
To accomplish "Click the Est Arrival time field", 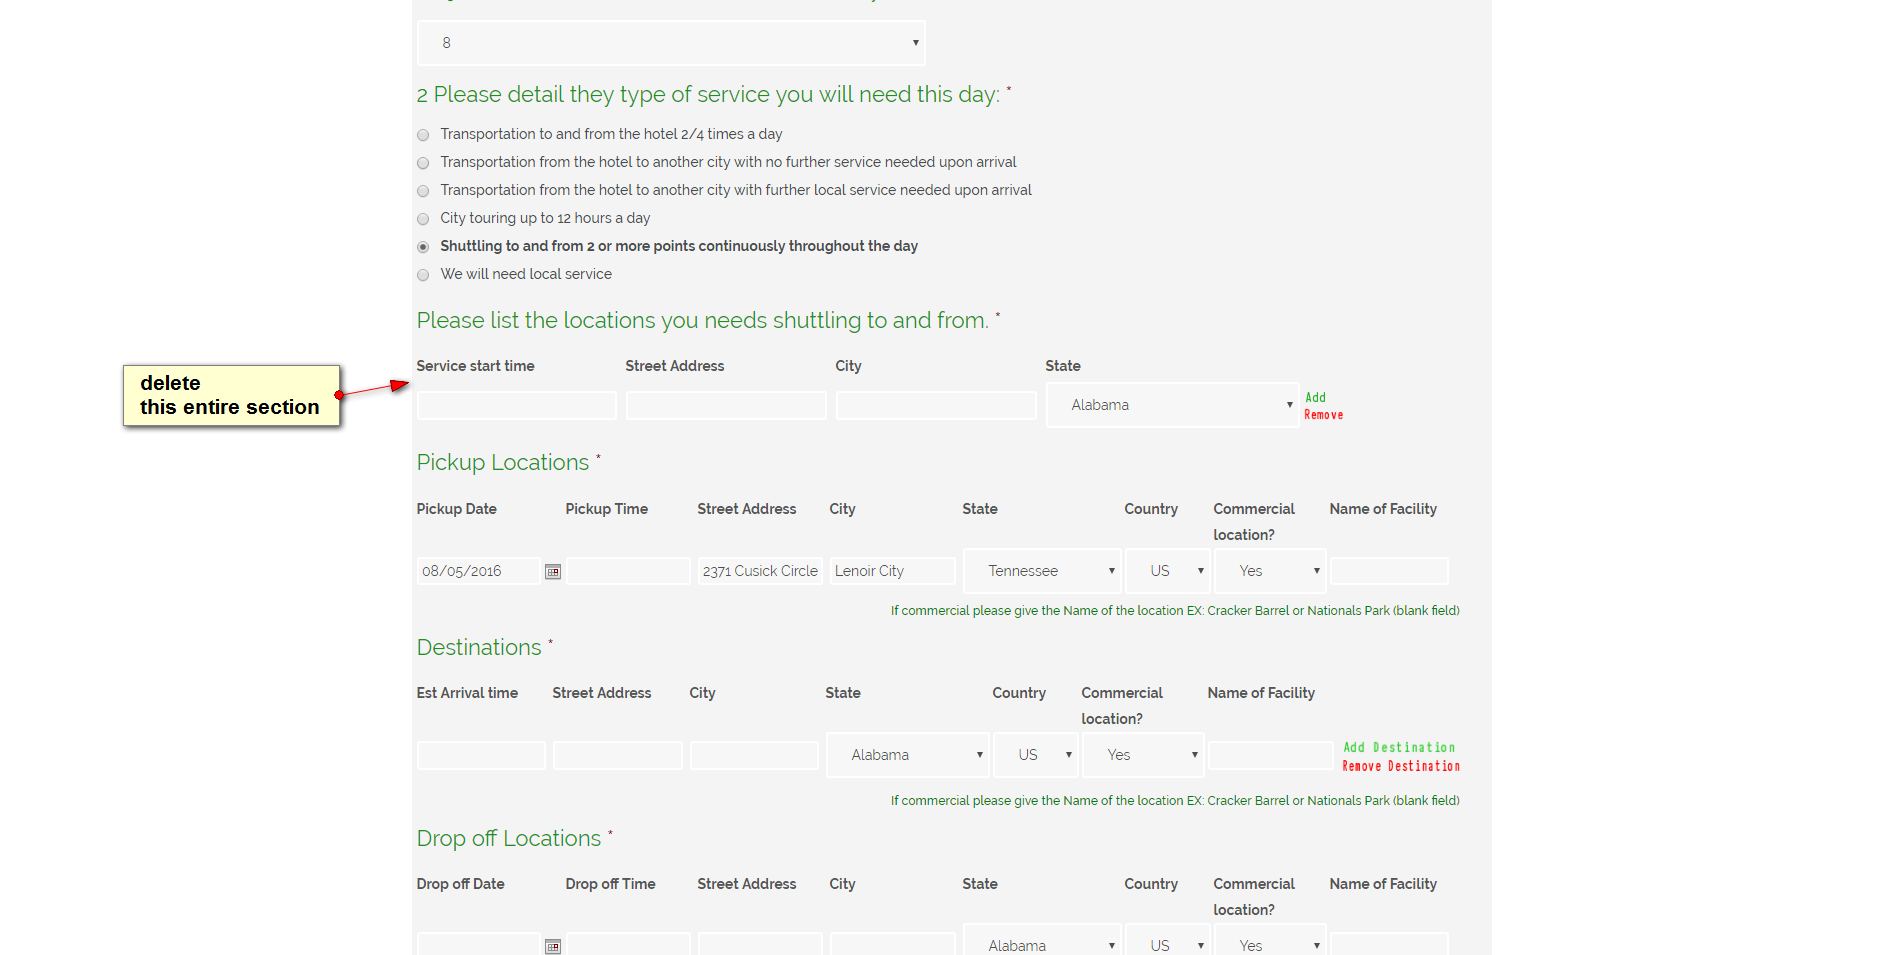I will 481,755.
